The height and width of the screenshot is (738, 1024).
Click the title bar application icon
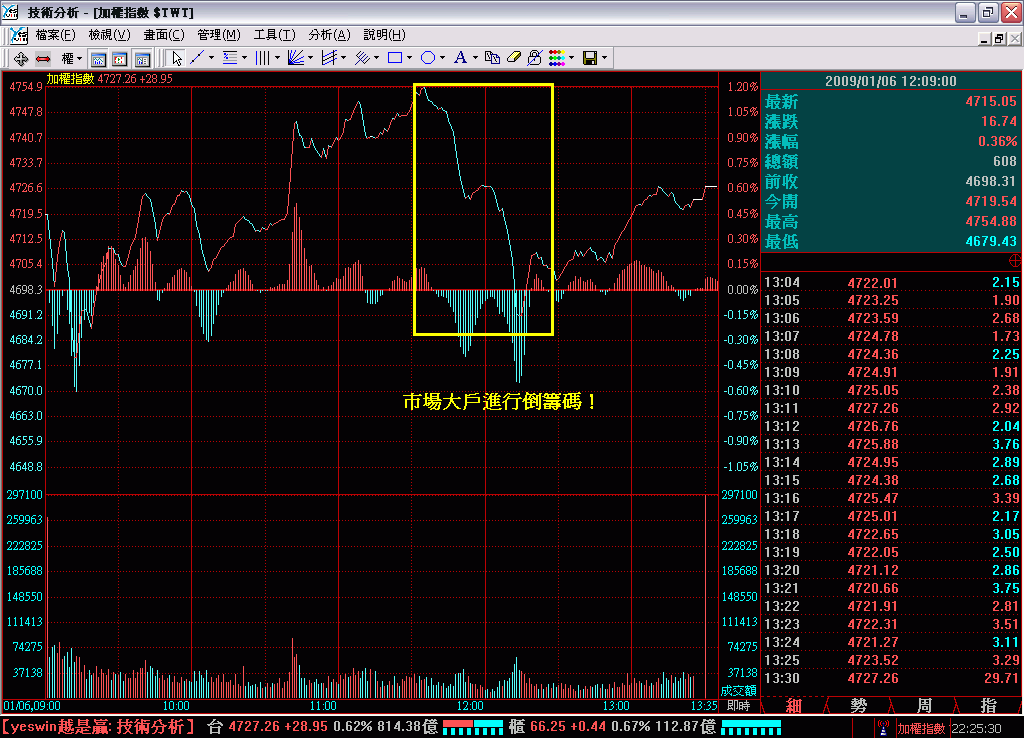coord(10,11)
